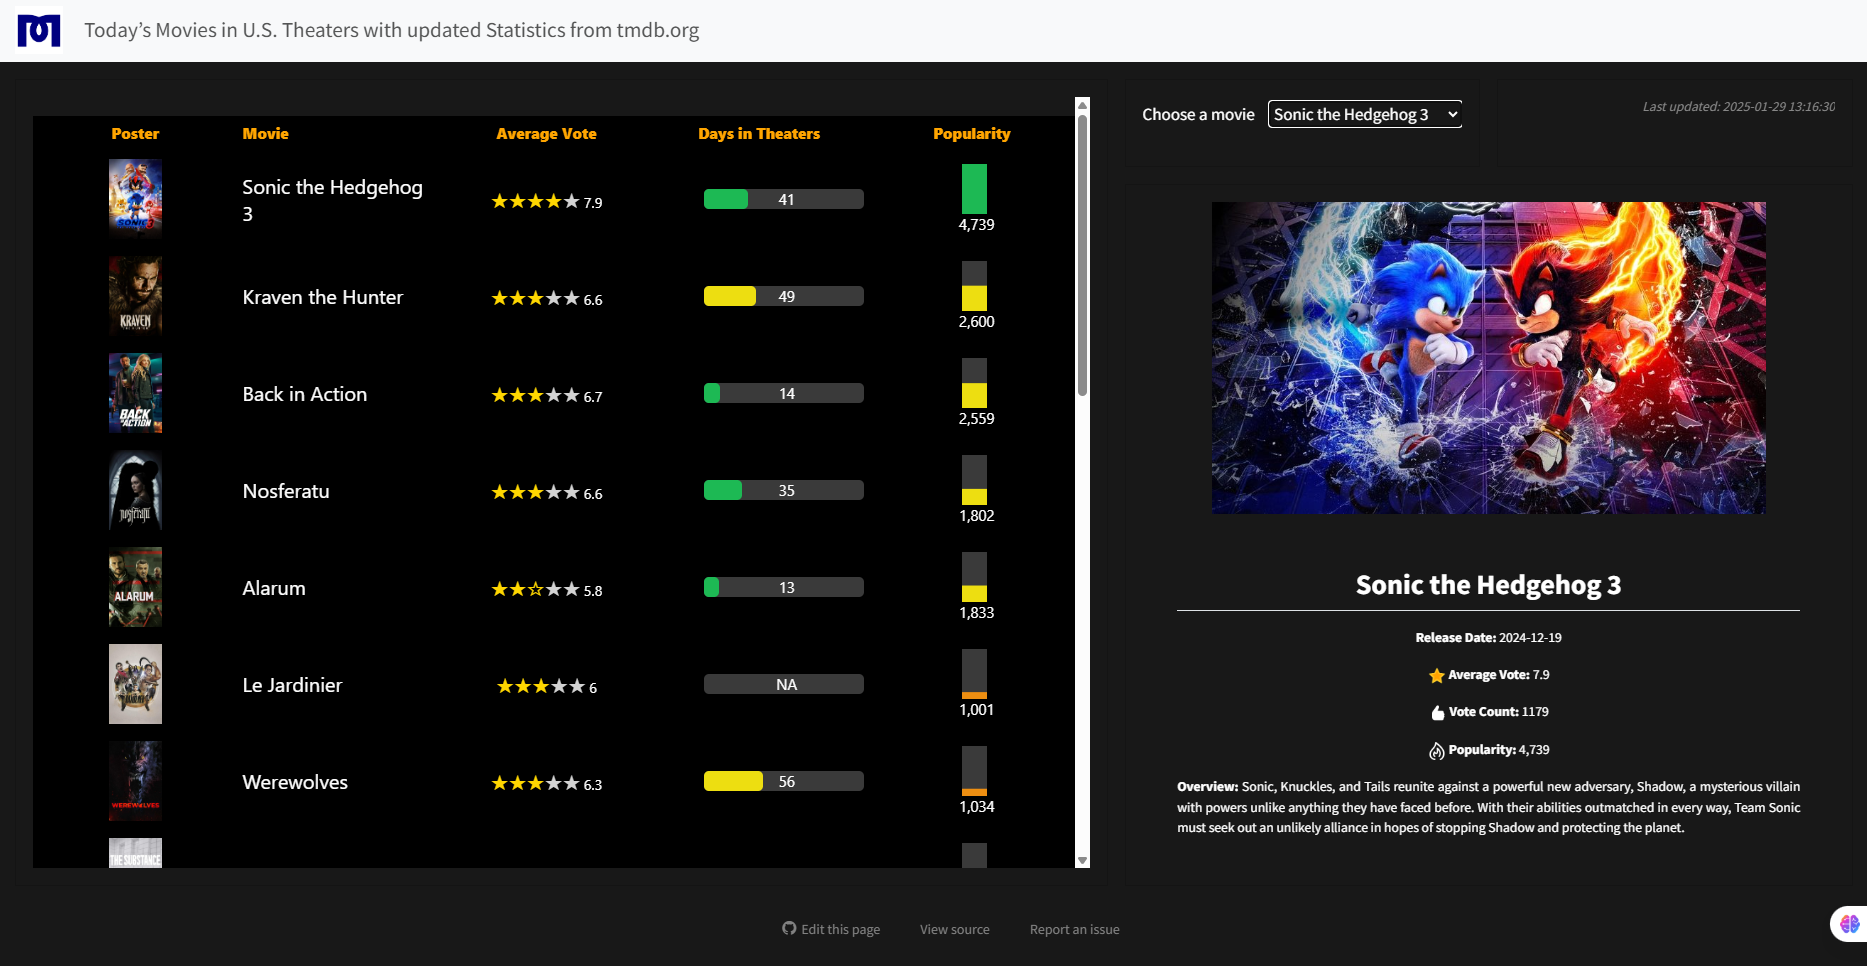This screenshot has width=1867, height=966.
Task: Select the Le Jardinier movie title
Action: (x=292, y=685)
